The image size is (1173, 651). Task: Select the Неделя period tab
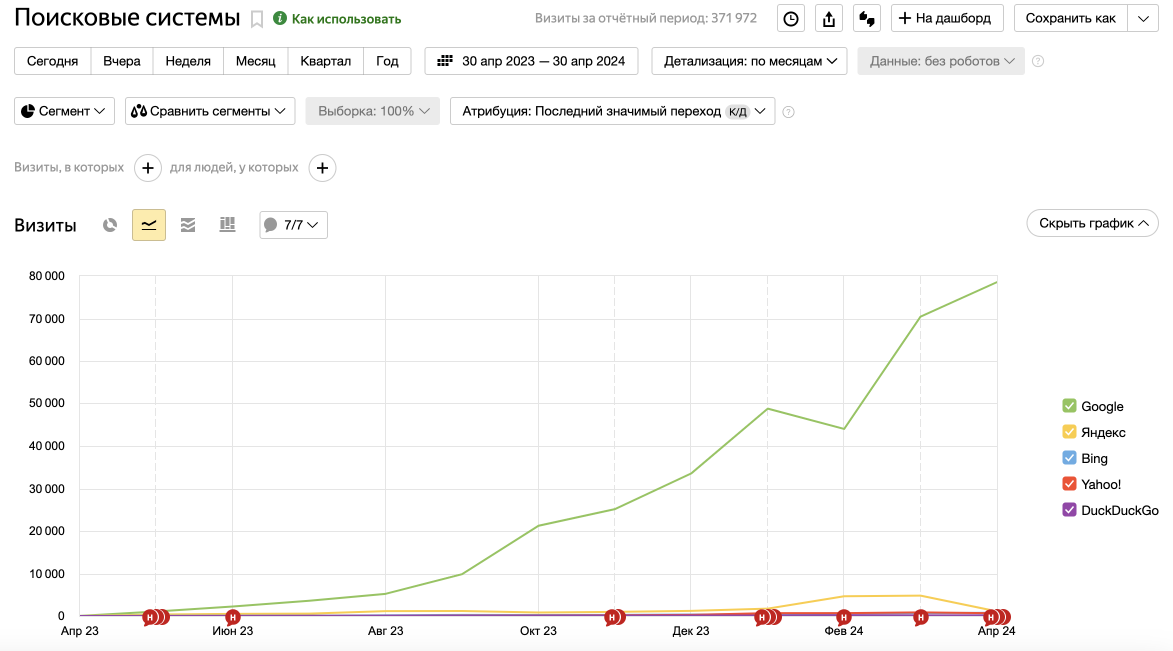(x=188, y=61)
